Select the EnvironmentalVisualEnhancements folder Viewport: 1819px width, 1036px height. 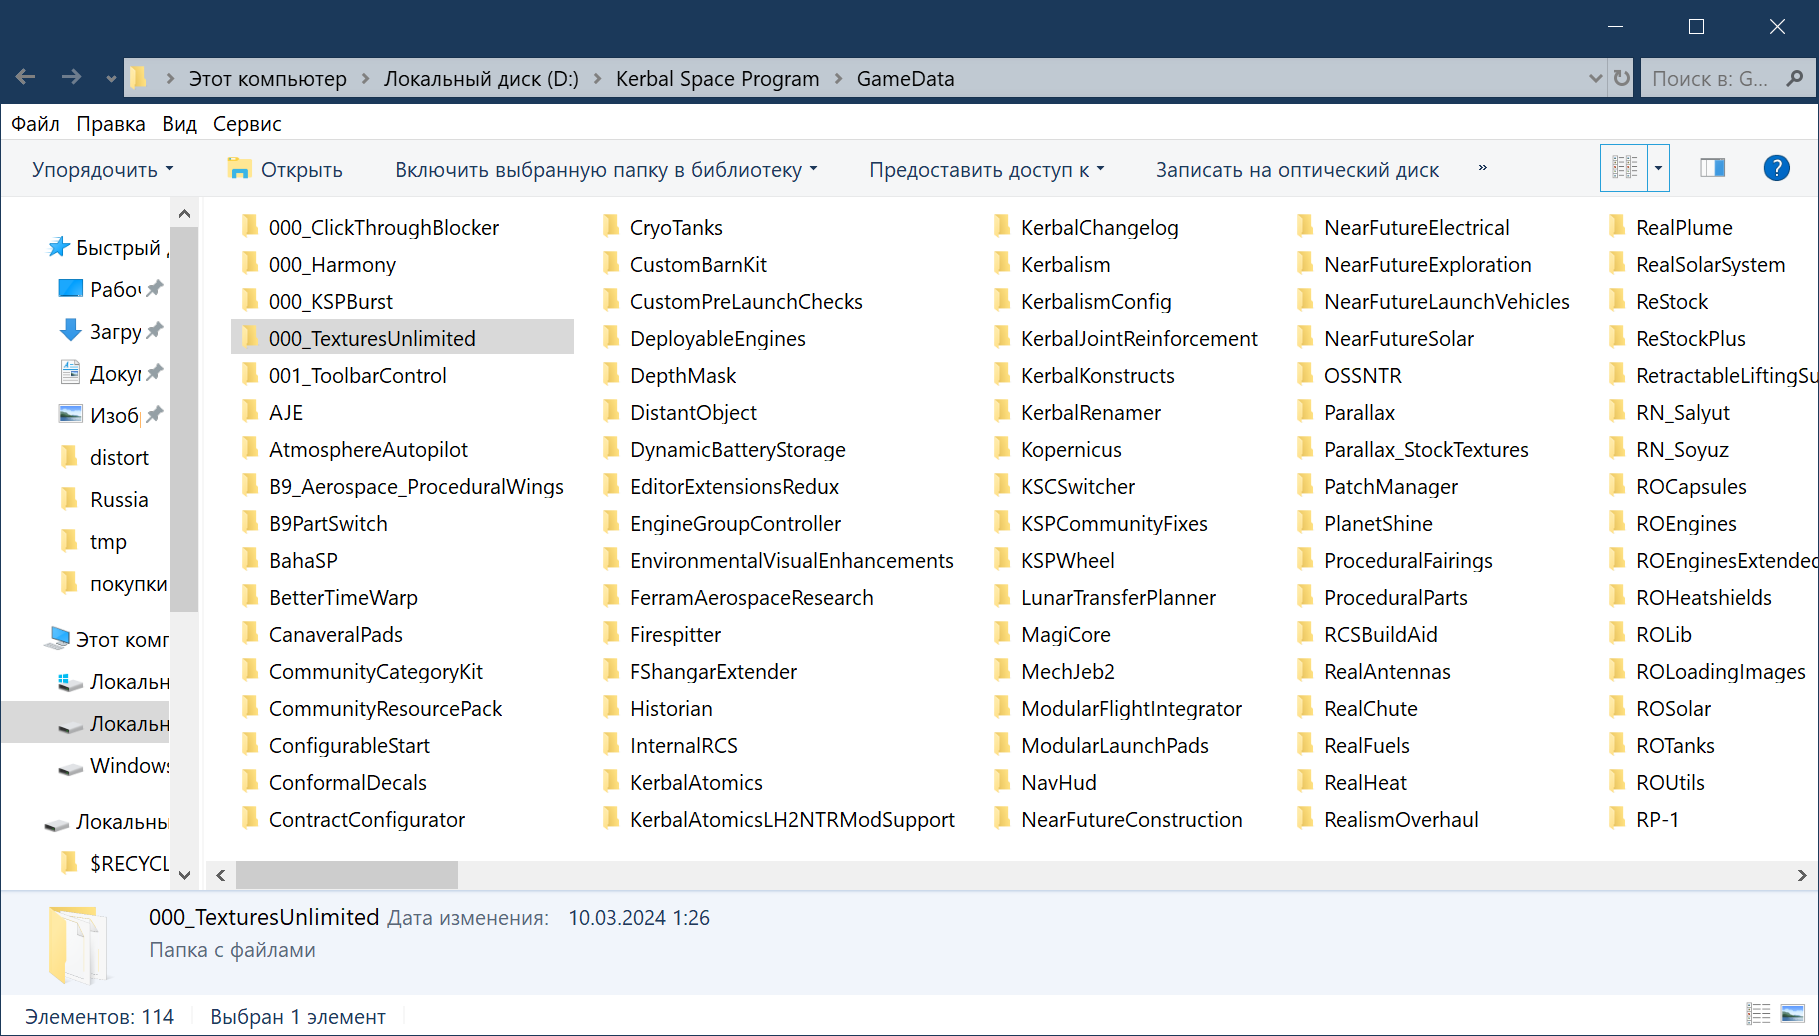[778, 560]
